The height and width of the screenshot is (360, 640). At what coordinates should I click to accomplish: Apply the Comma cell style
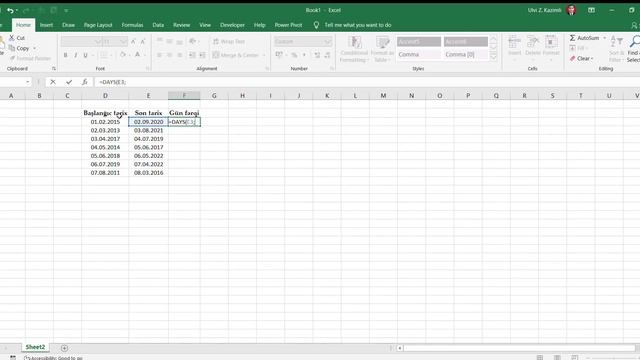[419, 54]
